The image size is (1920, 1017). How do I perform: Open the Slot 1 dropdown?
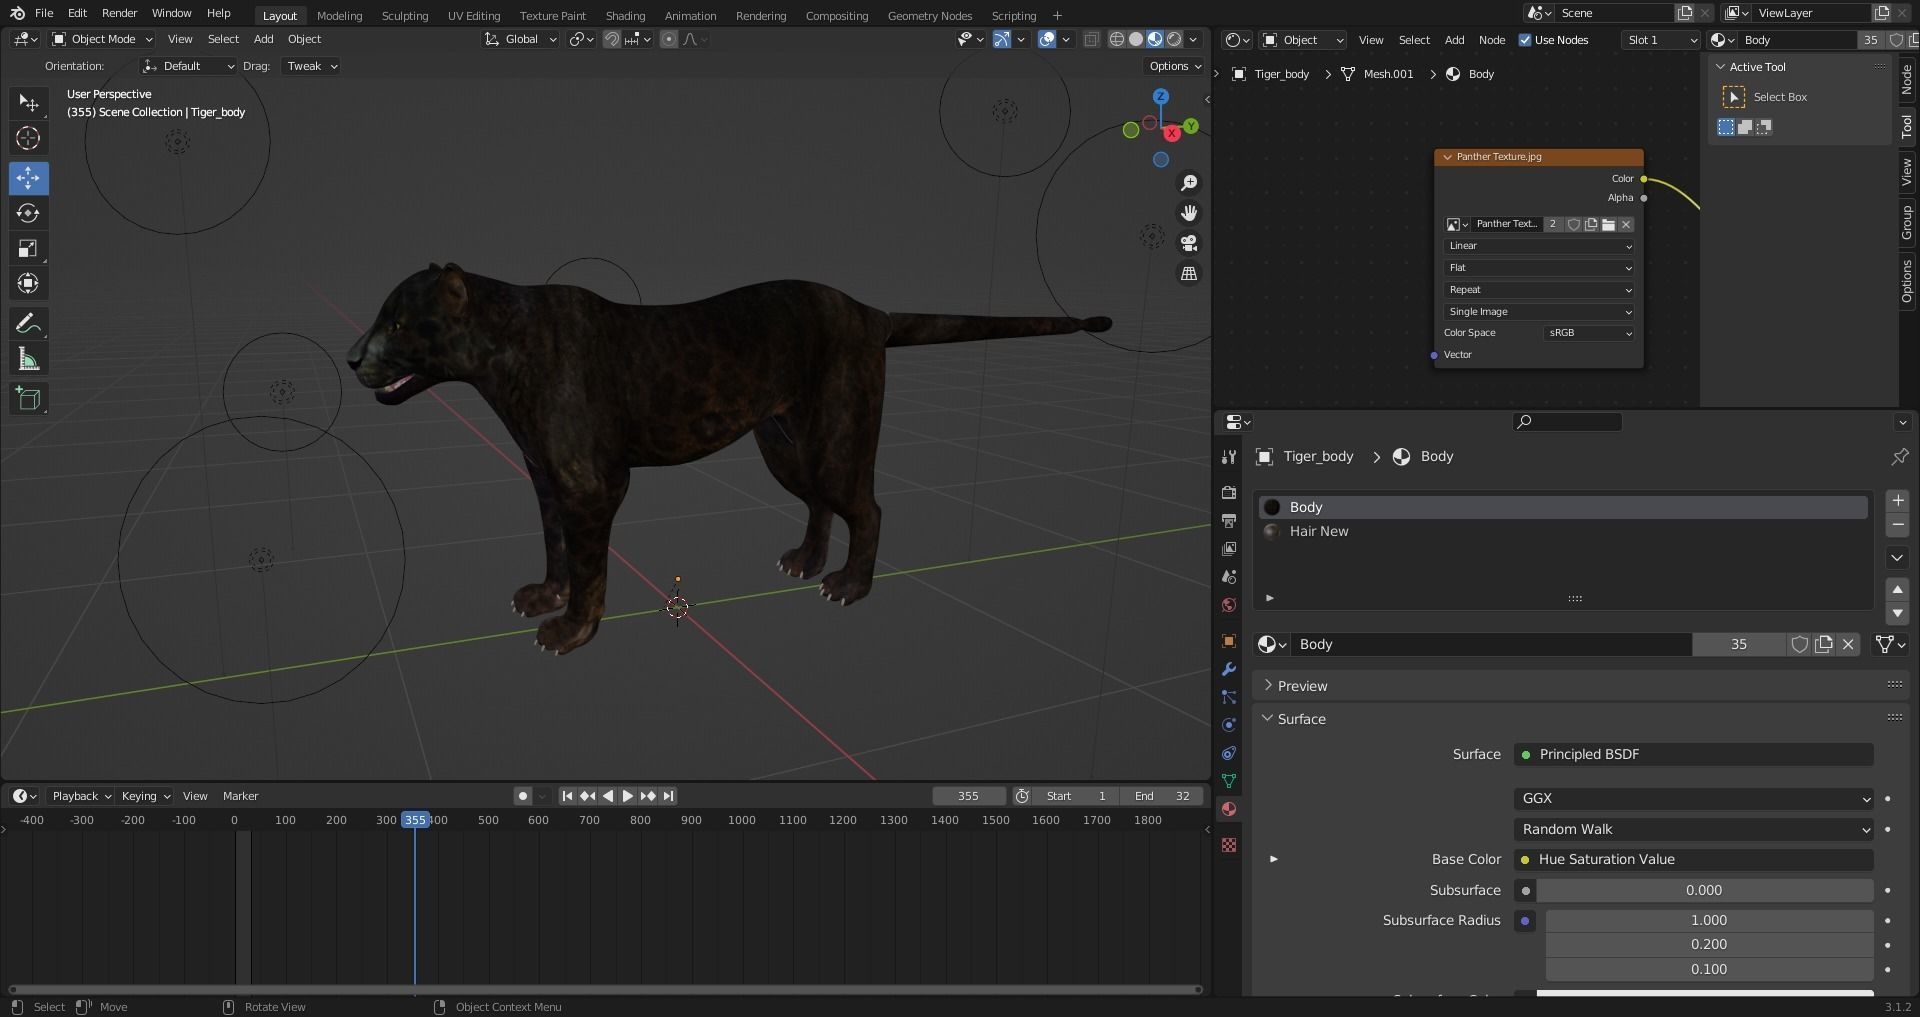pos(1660,40)
